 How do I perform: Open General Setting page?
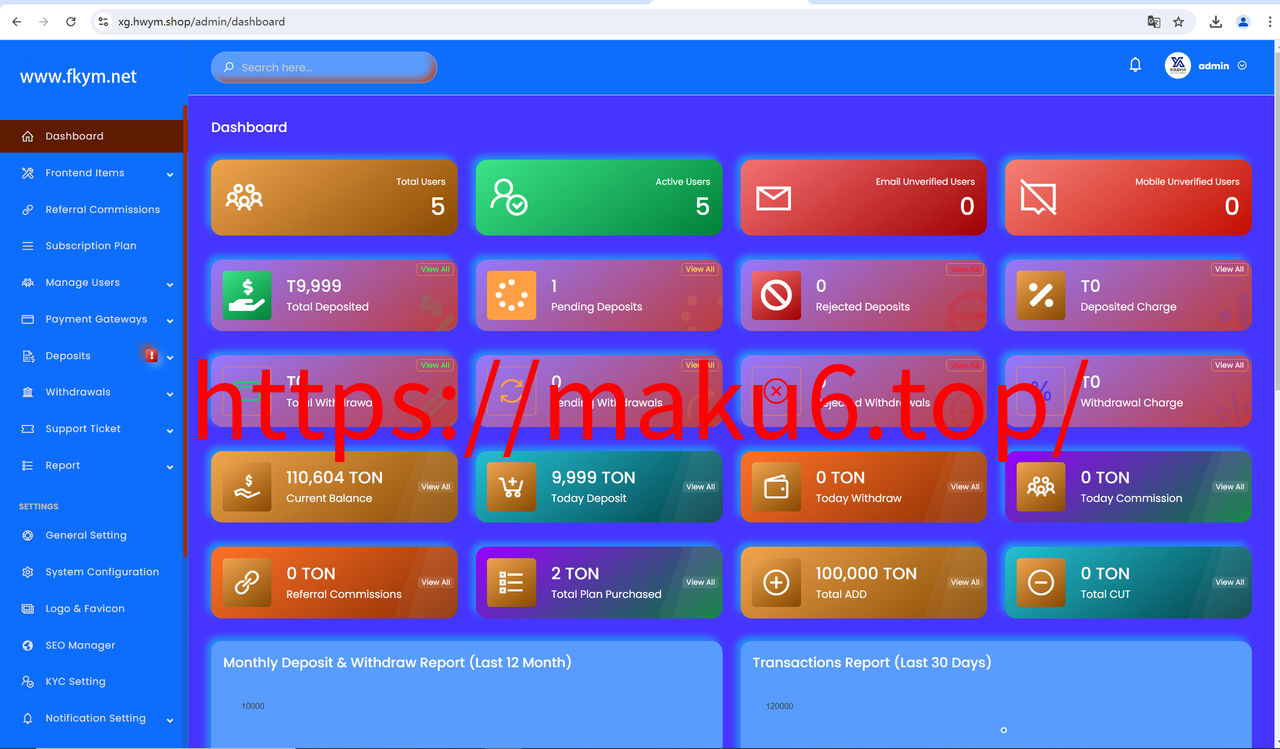click(92, 535)
